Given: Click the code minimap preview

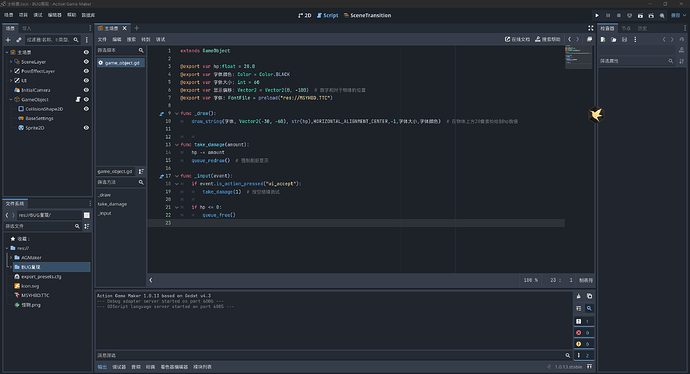Looking at the screenshot, I should 578,57.
